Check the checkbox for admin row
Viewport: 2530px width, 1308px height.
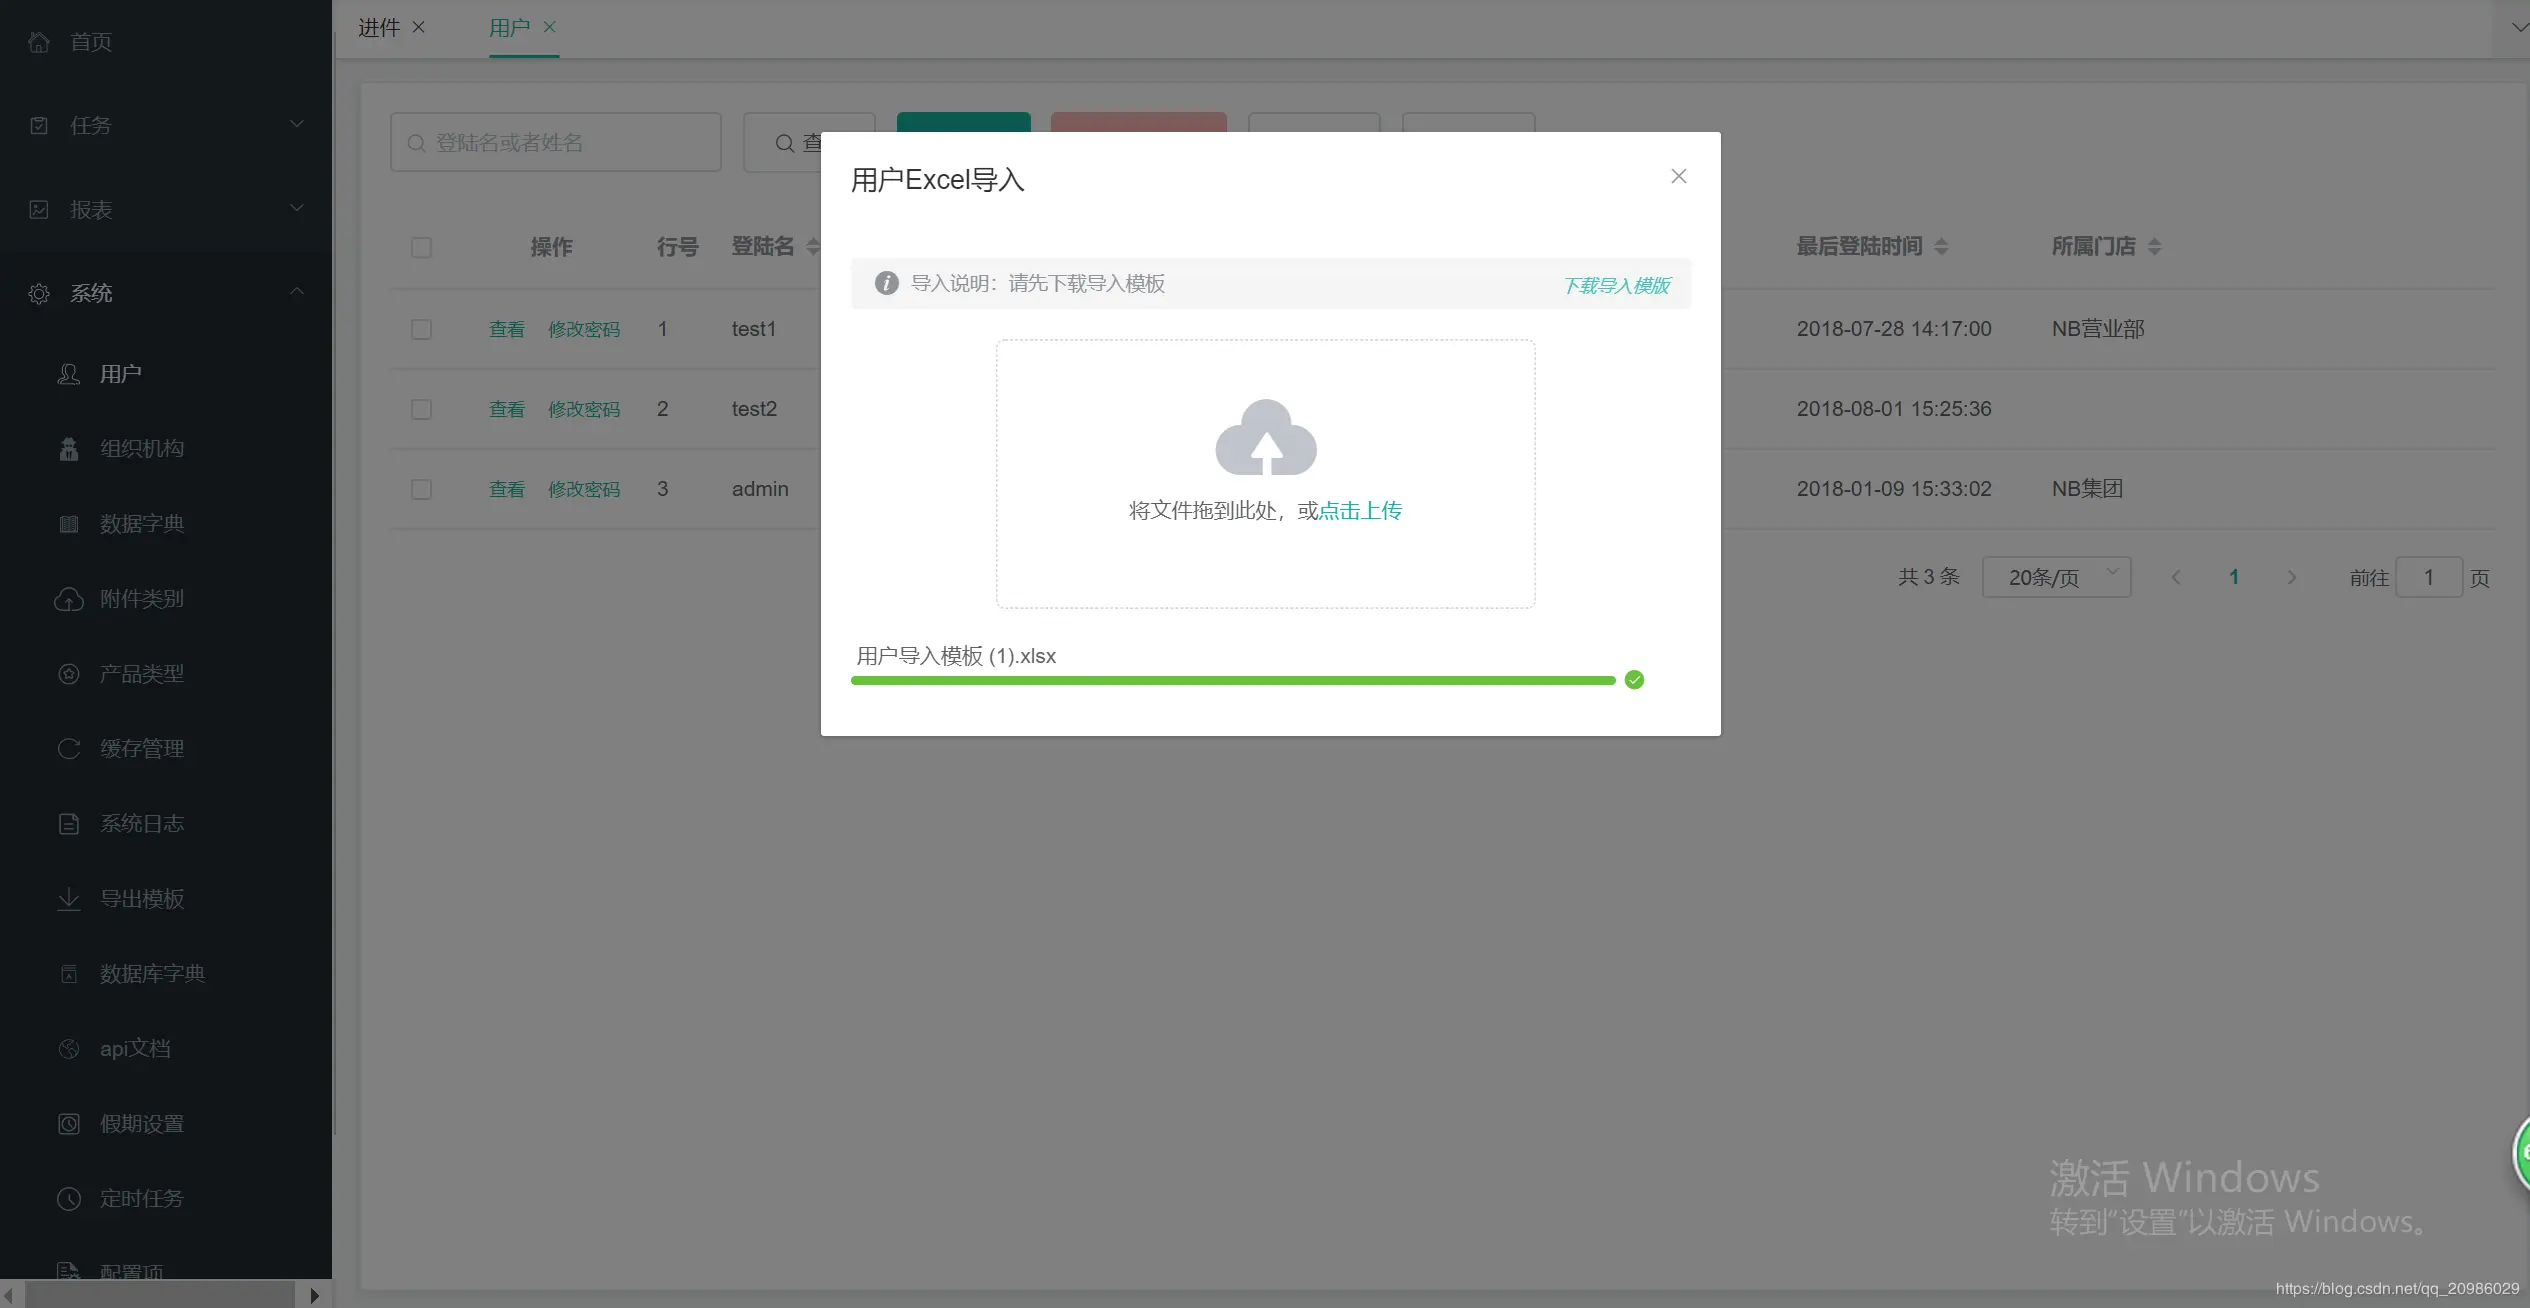point(421,489)
